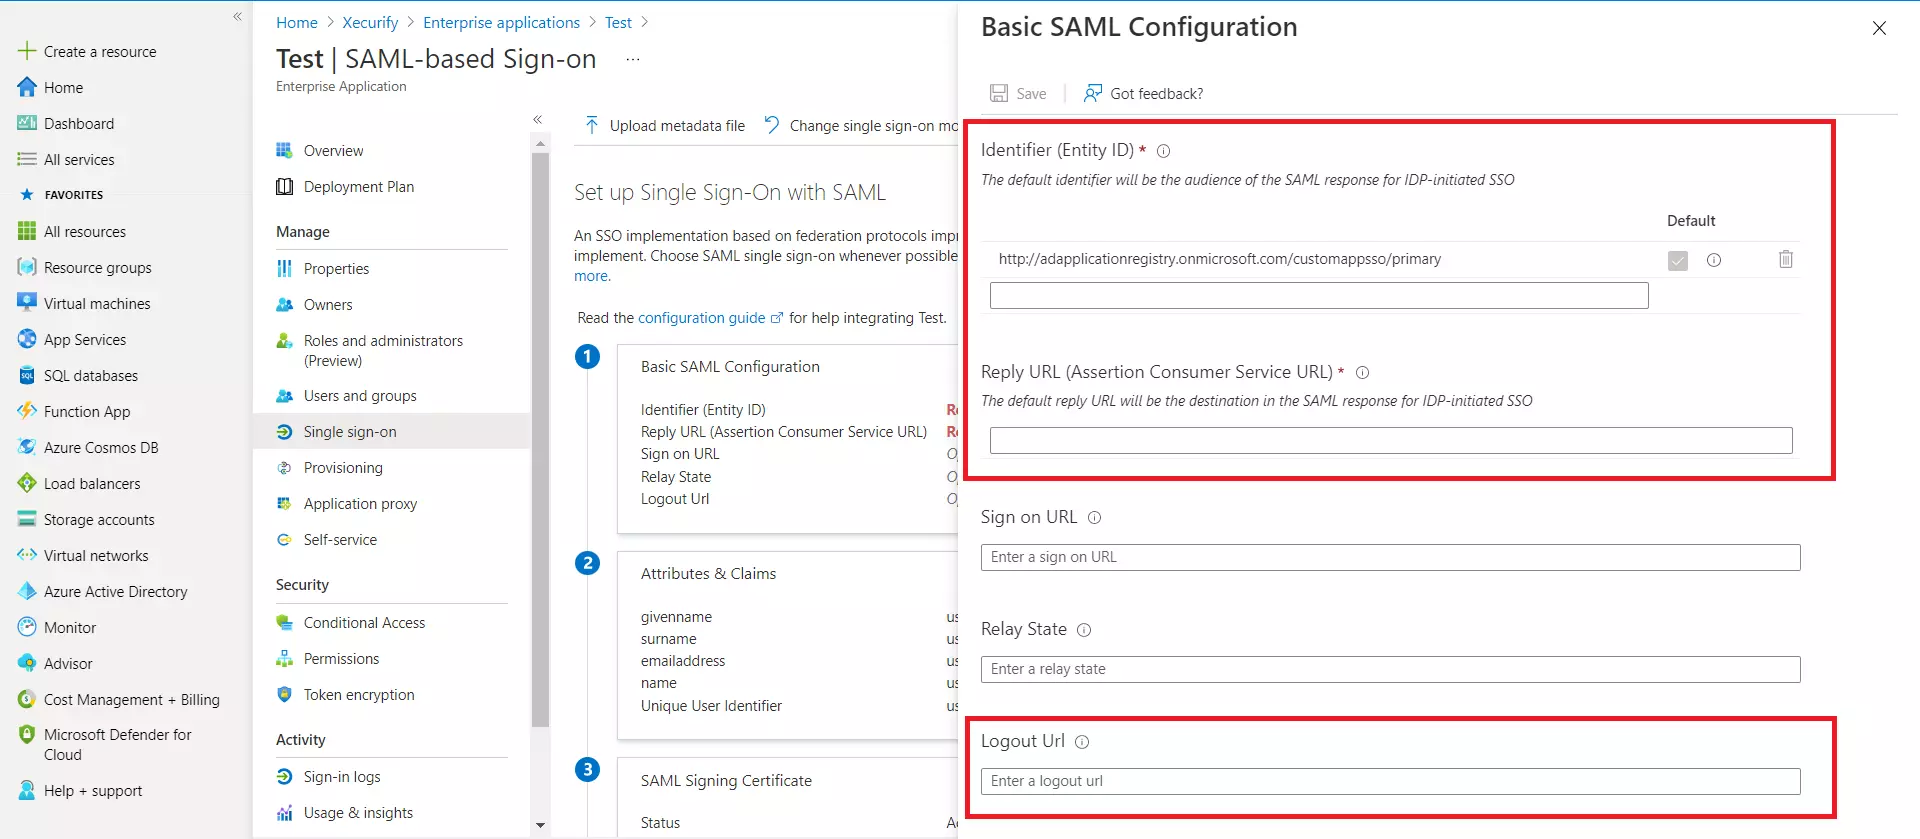1920x839 pixels.
Task: Click the empty new Identifier input field
Action: [1319, 295]
